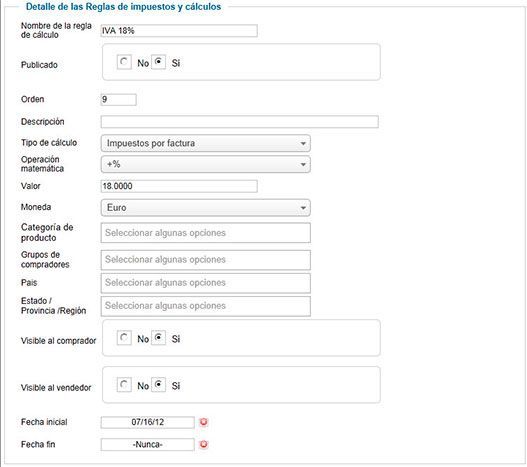
Task: Open Estado / Provincia /Región selector
Action: tap(206, 306)
